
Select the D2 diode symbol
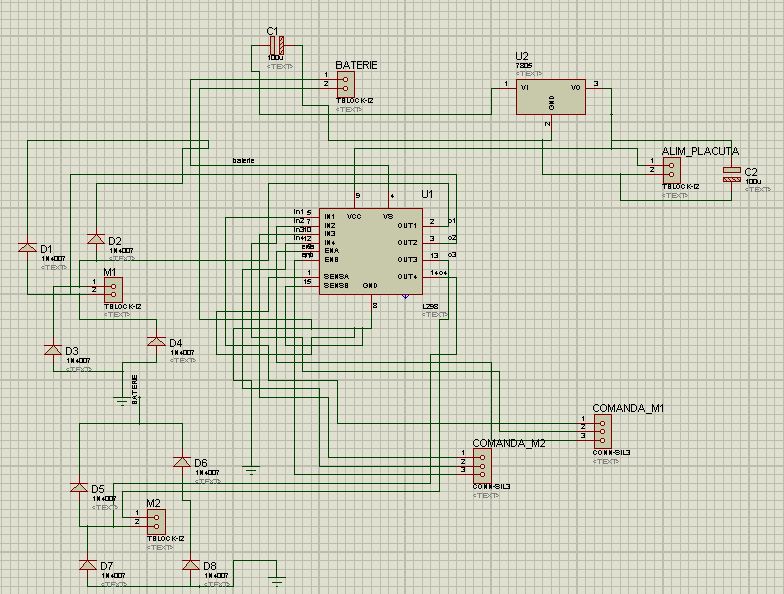(x=96, y=238)
